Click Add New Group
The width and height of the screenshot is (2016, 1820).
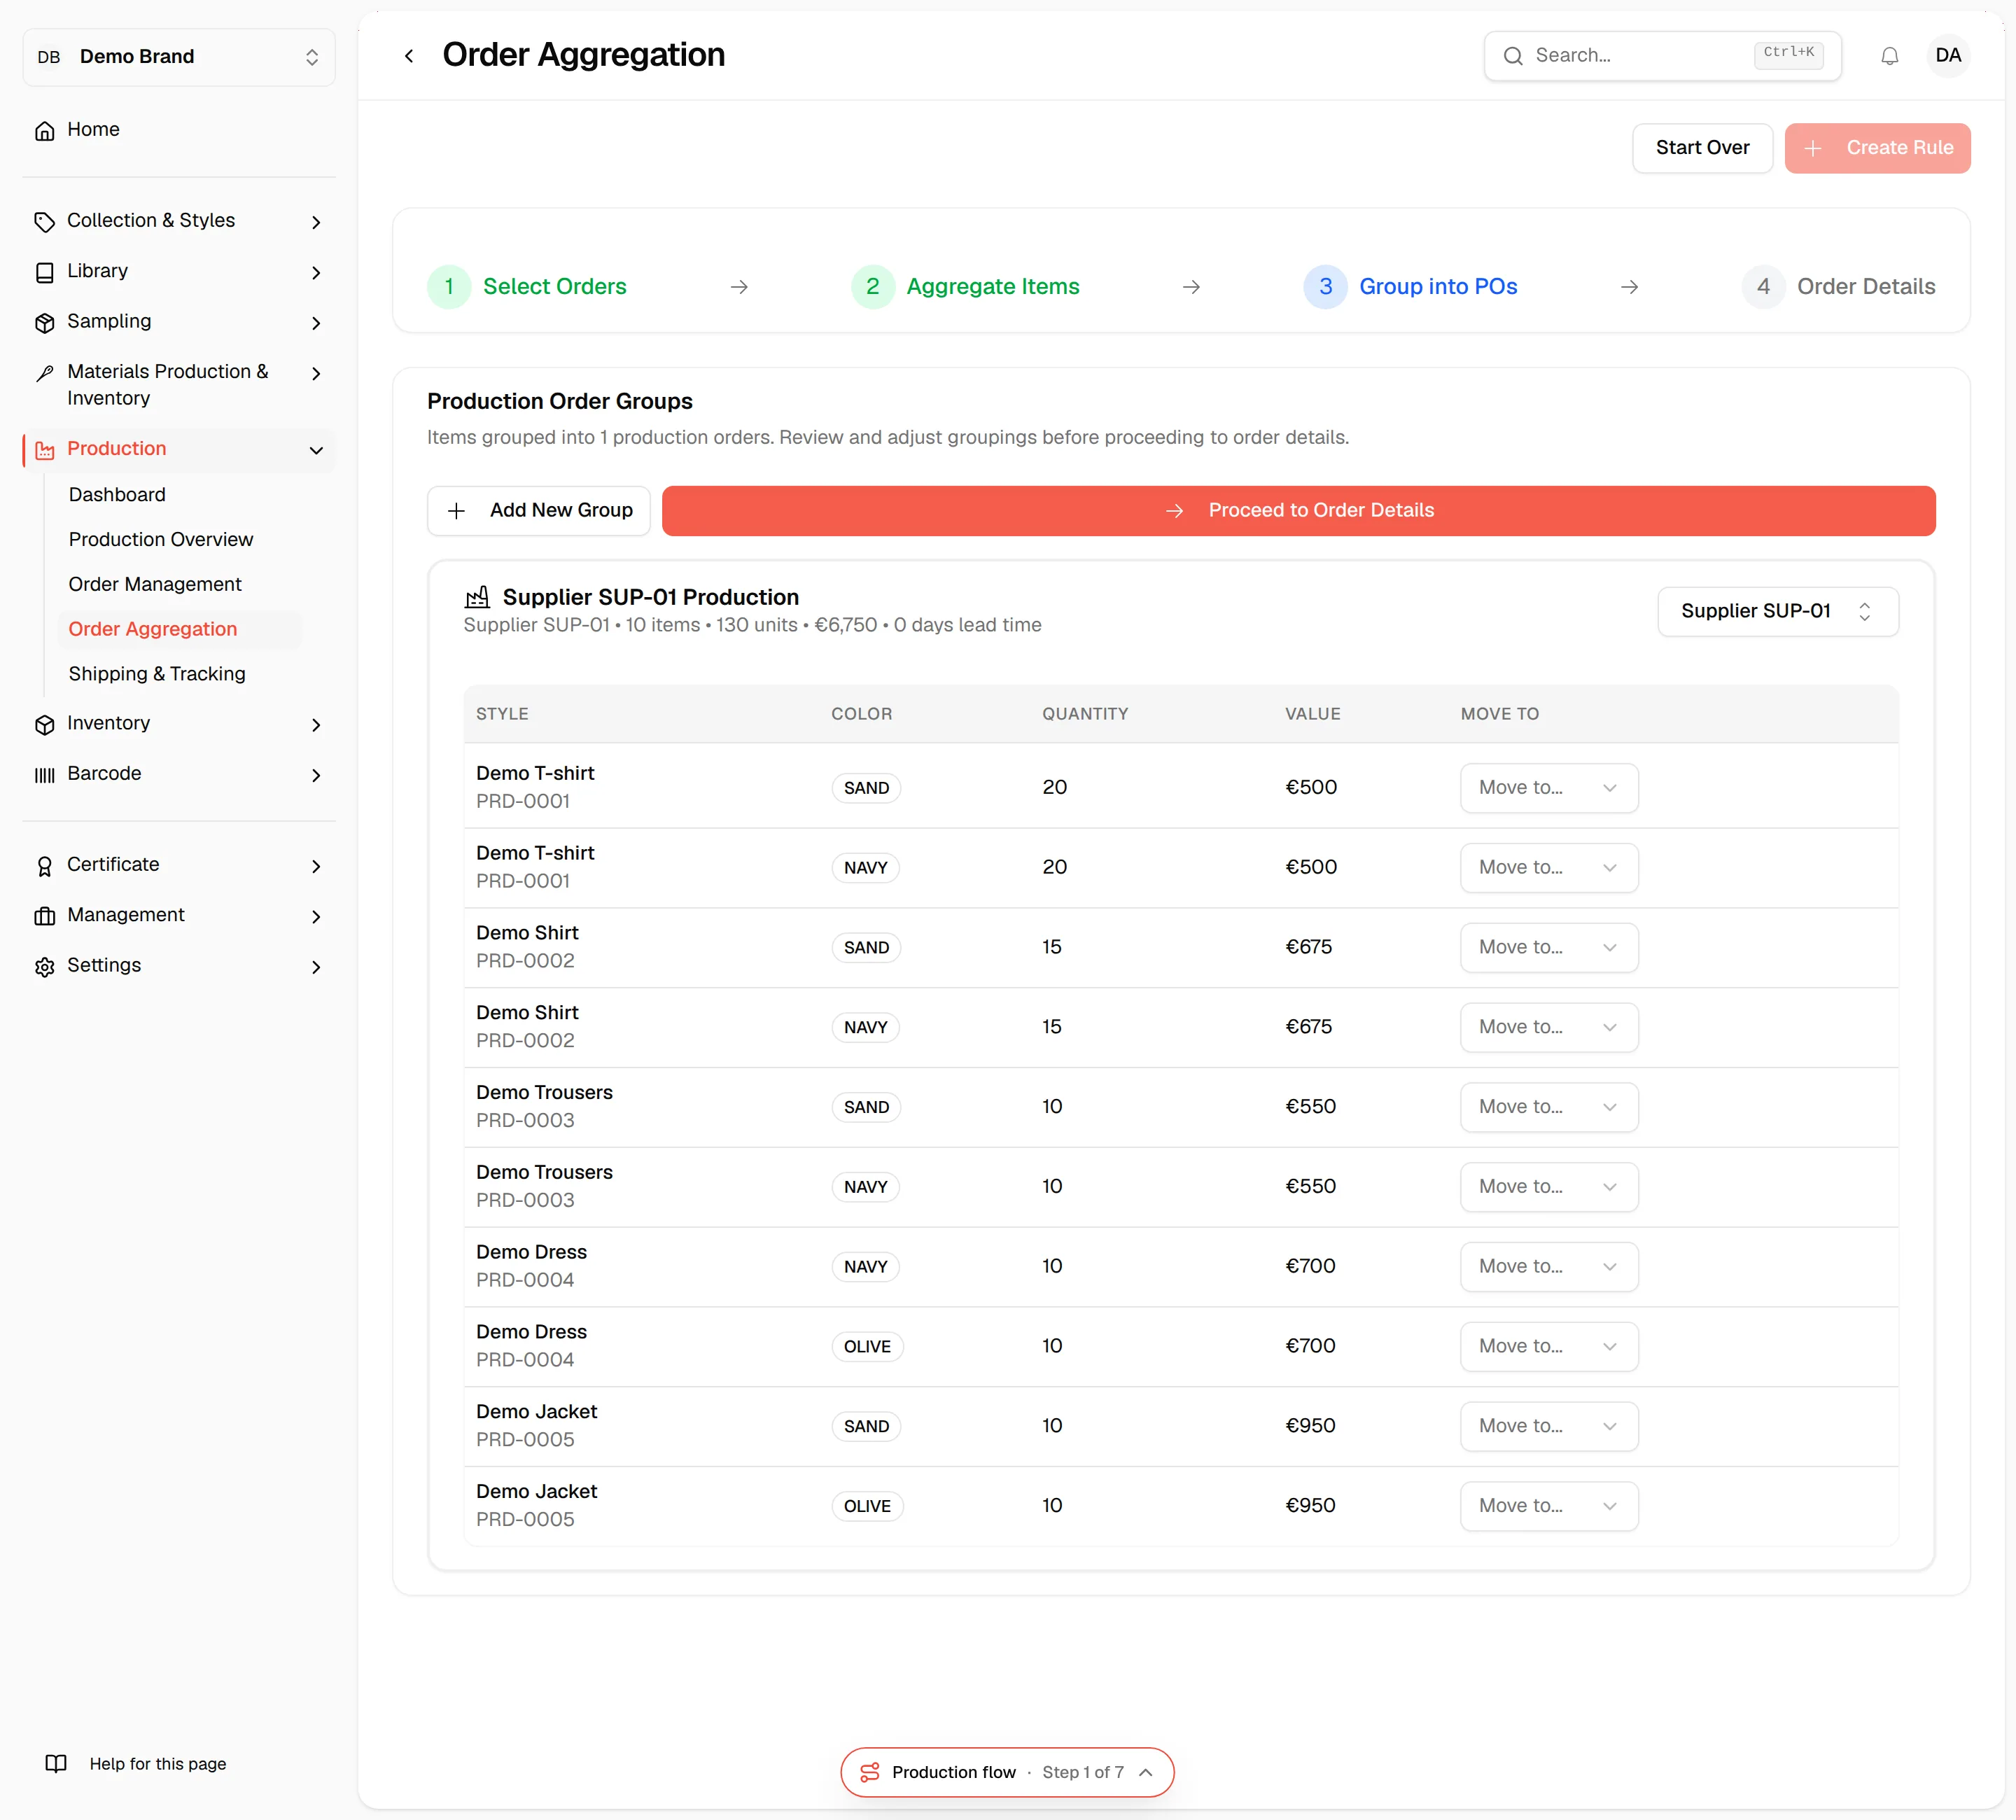point(538,511)
